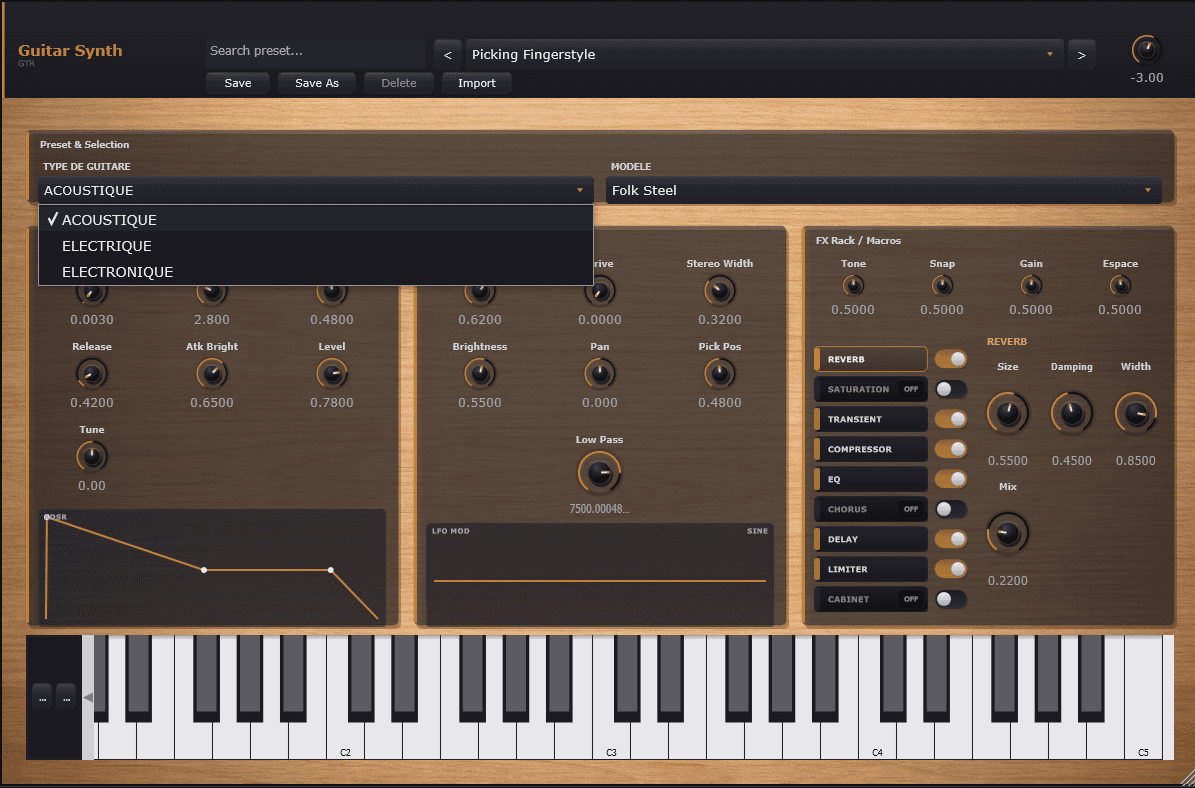The width and height of the screenshot is (1195, 788).
Task: Click the master output volume knob
Action: pos(1146,50)
